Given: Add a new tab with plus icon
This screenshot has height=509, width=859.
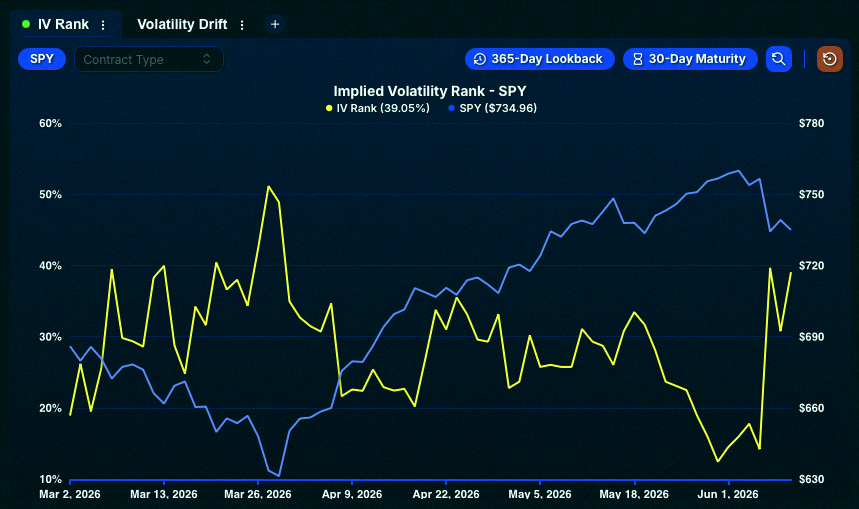Looking at the screenshot, I should tap(275, 24).
